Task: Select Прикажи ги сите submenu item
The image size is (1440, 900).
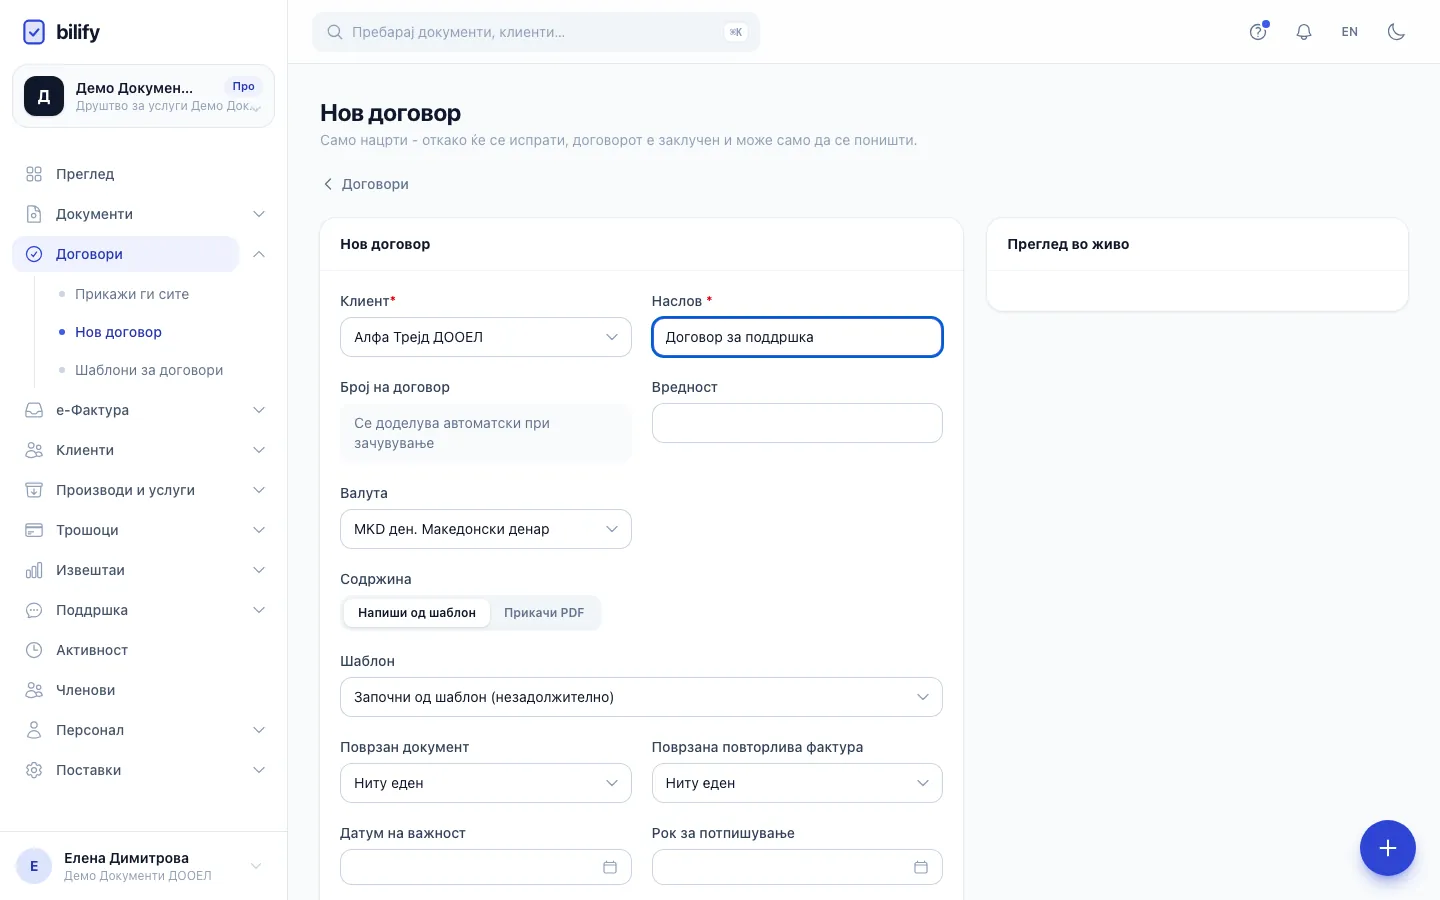Action: 132,294
